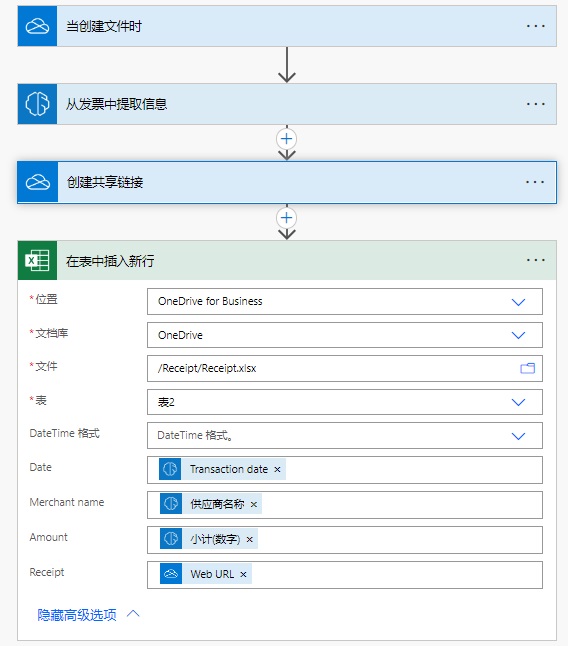Open the ellipsis menu for 创建共享链接
568x646 pixels.
pos(535,182)
